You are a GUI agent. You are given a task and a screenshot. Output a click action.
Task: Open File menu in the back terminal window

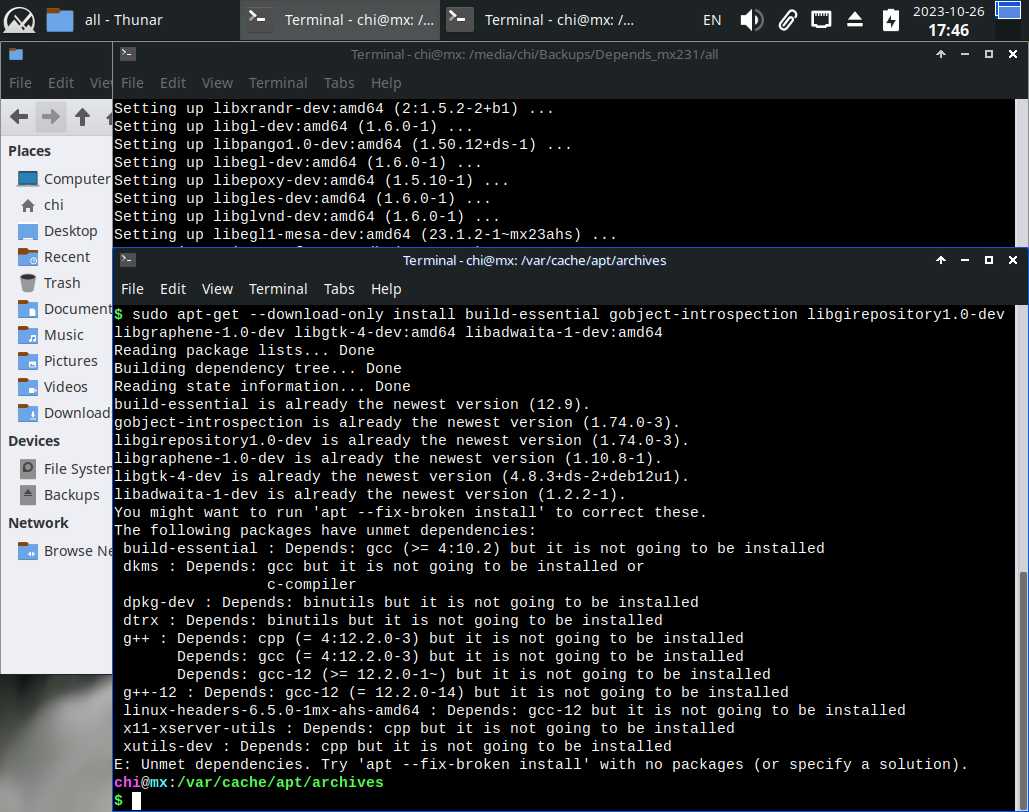(x=132, y=83)
